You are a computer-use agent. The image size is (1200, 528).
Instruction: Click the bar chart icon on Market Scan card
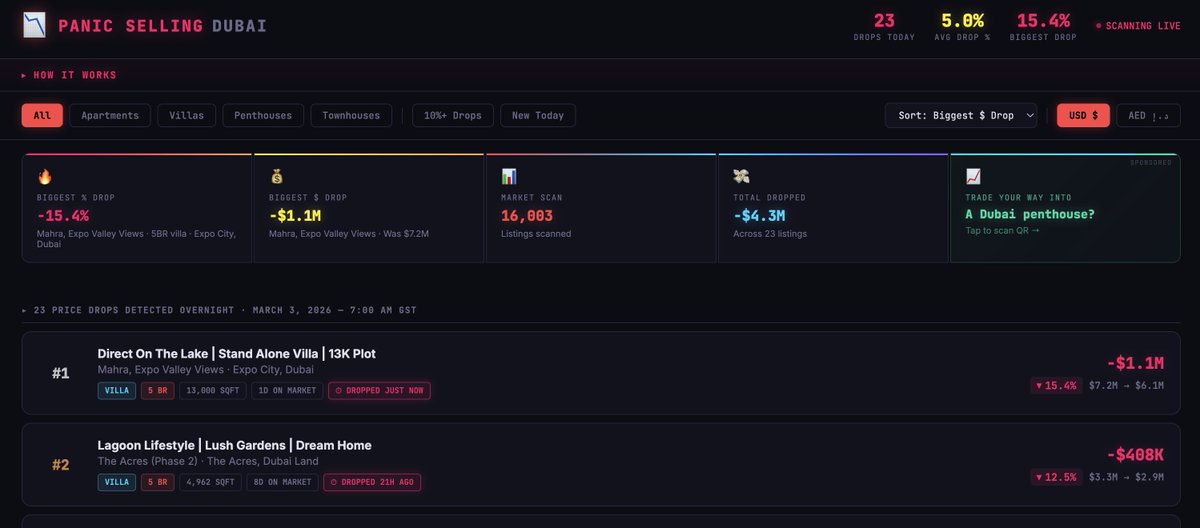point(509,176)
